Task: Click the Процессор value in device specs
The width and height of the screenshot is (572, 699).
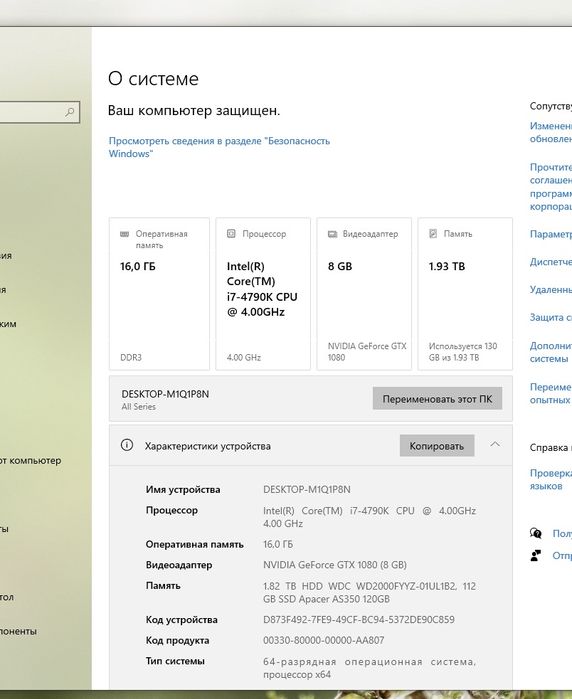Action: 369,517
